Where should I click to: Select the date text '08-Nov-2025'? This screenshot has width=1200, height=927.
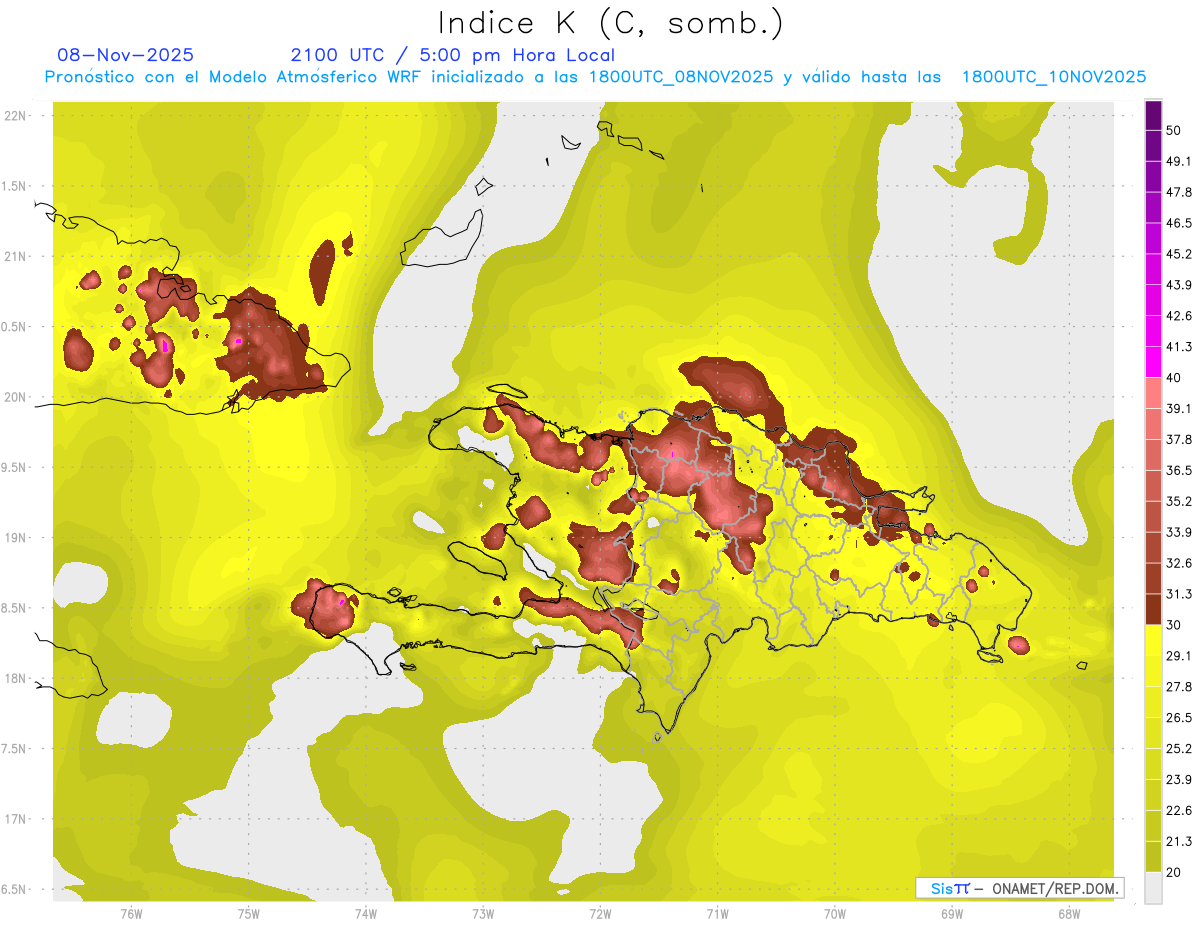(x=125, y=55)
